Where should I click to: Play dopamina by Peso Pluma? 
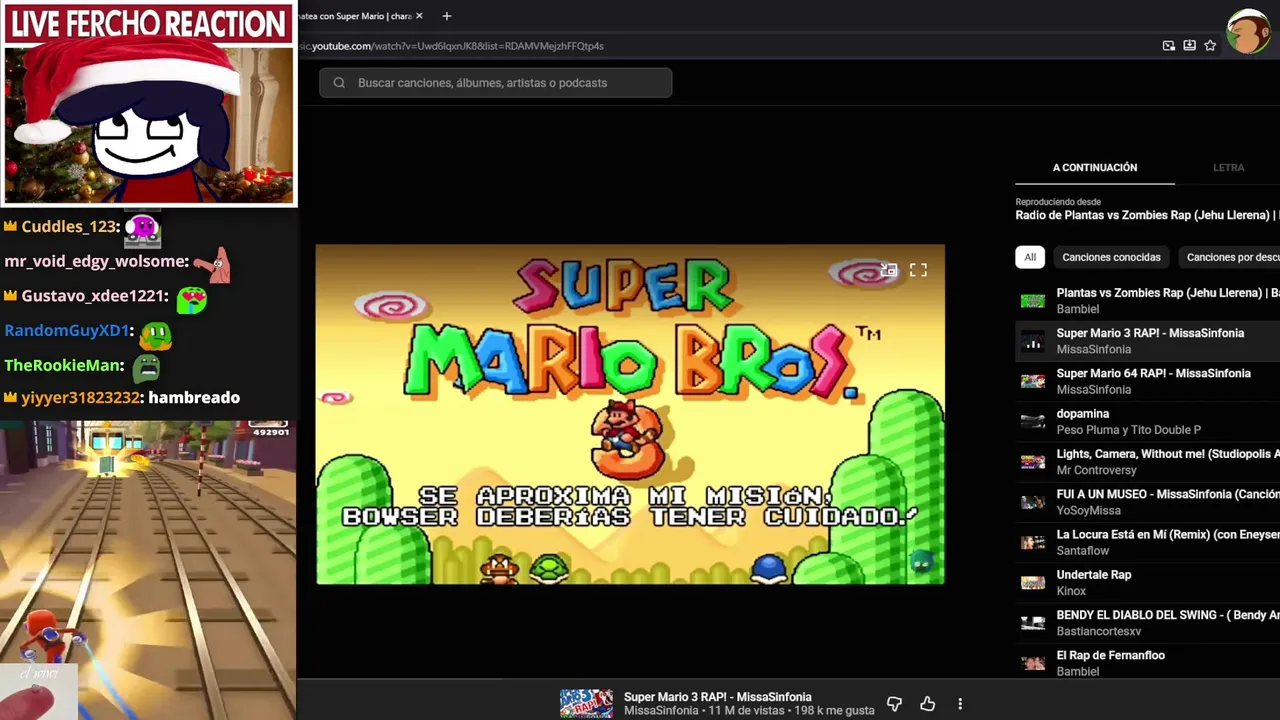coord(1148,421)
